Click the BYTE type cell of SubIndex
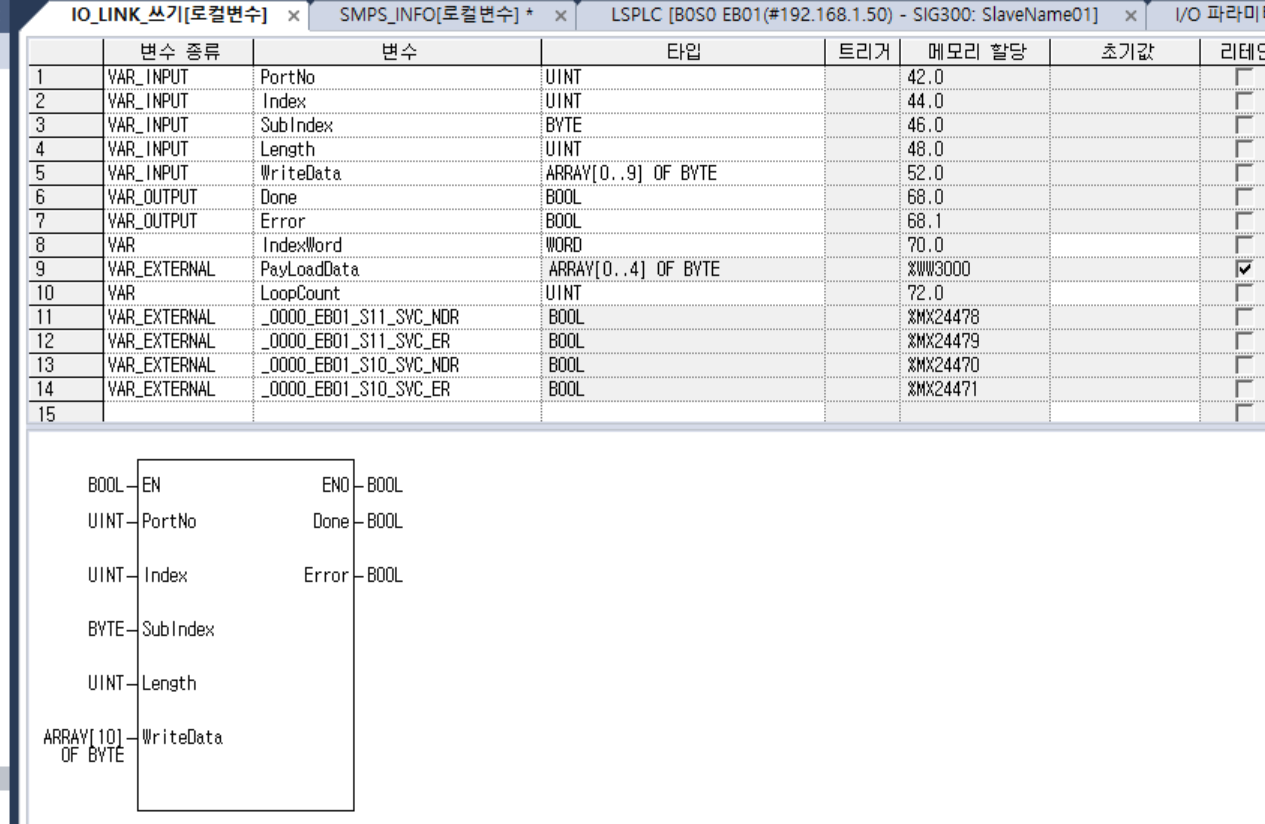1265x824 pixels. pos(683,124)
